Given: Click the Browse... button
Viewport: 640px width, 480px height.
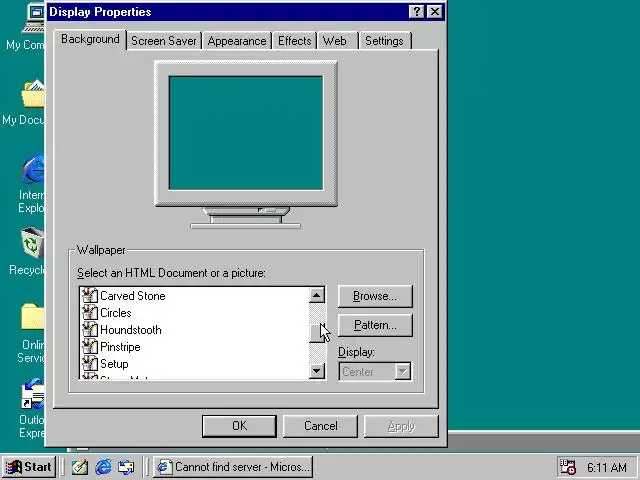Looking at the screenshot, I should 375,296.
